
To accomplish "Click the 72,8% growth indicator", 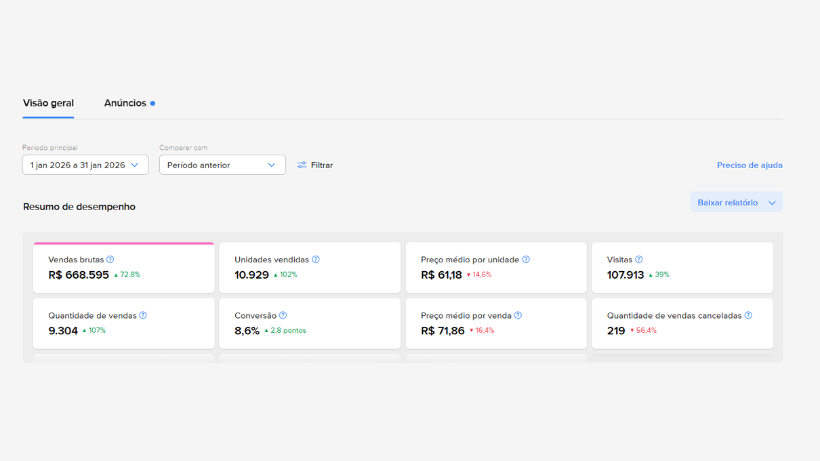I will coord(127,274).
